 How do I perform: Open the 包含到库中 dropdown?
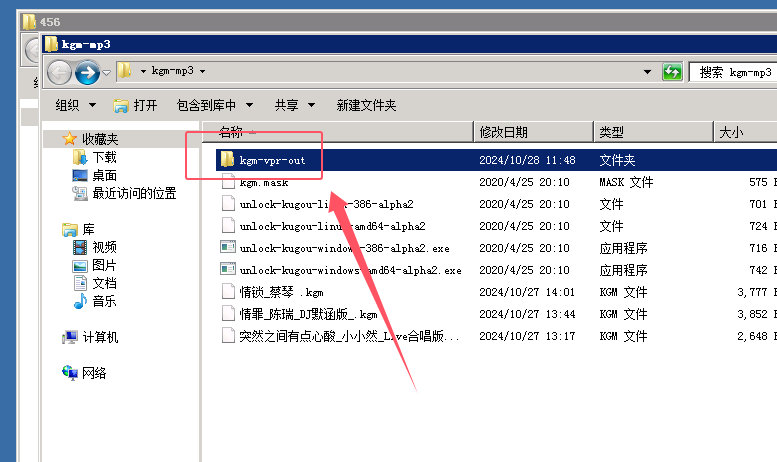pyautogui.click(x=214, y=105)
